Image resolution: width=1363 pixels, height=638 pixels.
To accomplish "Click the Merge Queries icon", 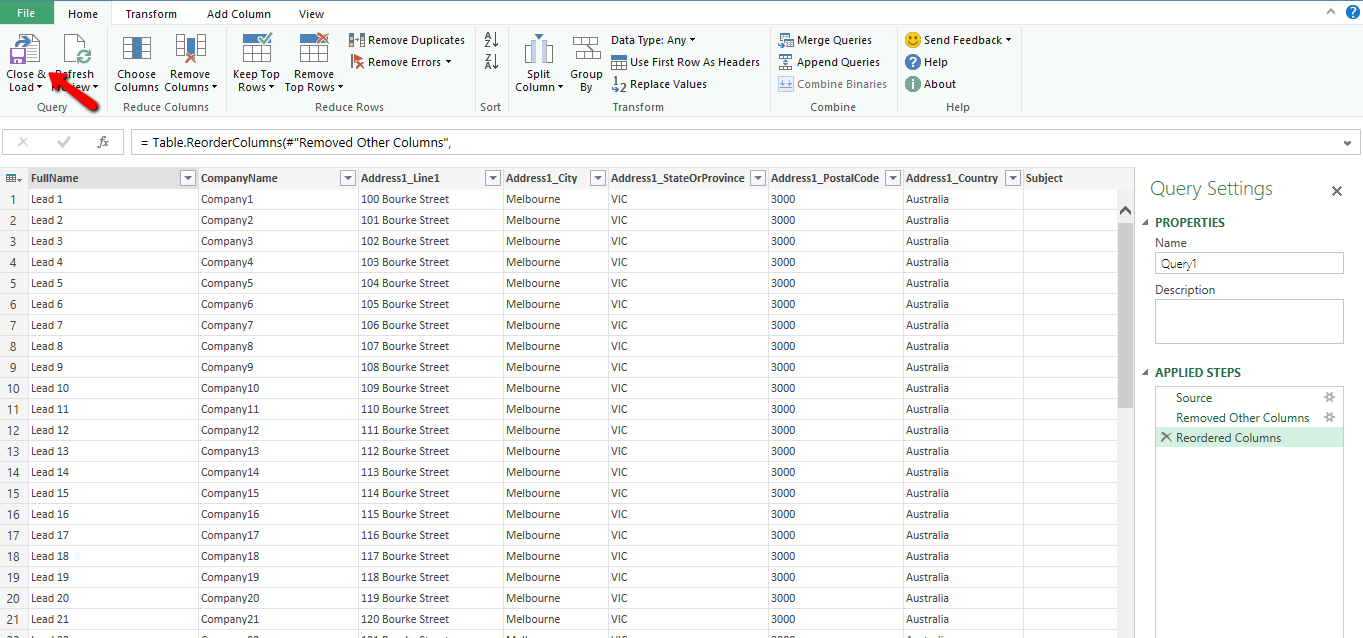I will (826, 40).
